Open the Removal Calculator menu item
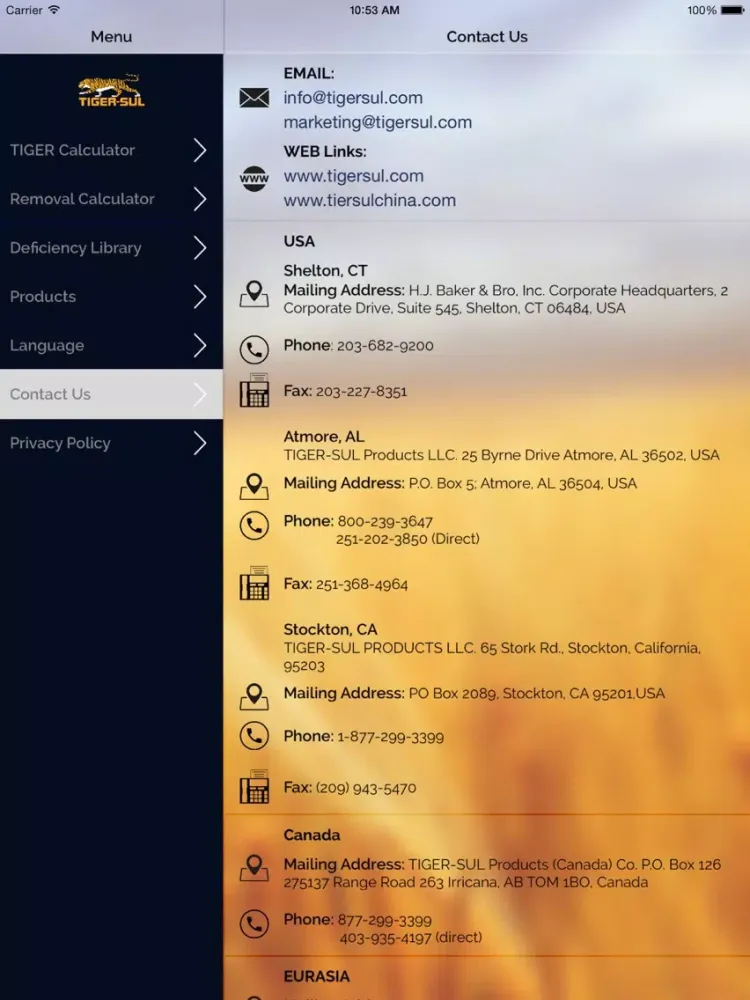 coord(112,199)
